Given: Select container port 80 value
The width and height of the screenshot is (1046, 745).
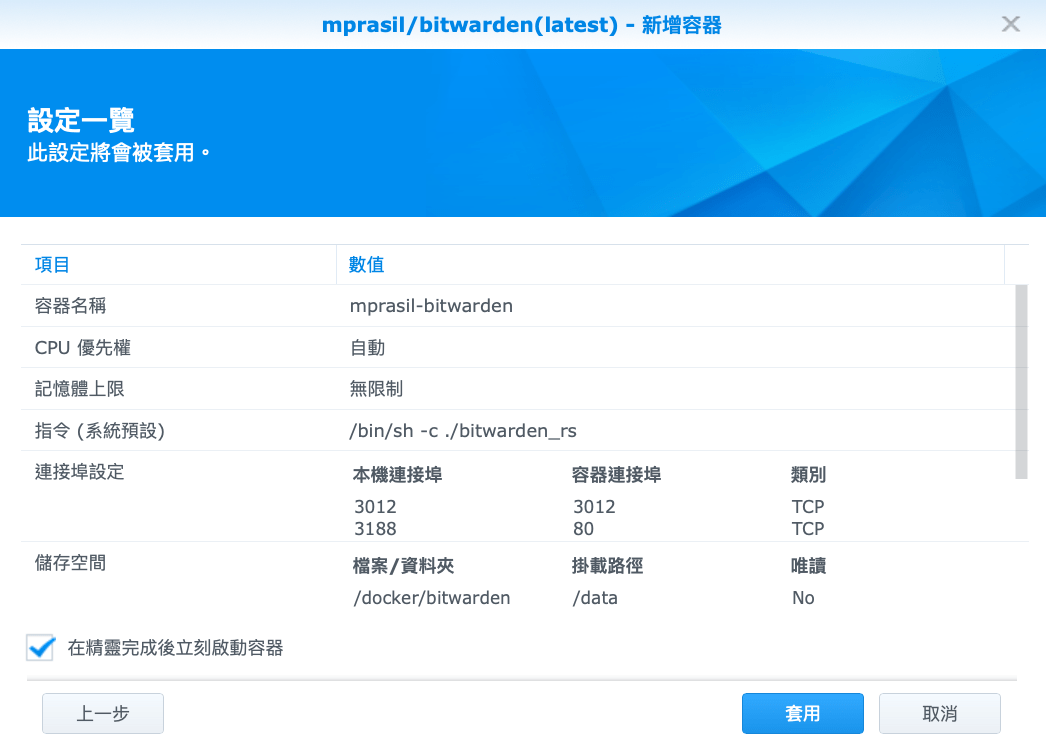Looking at the screenshot, I should (x=584, y=529).
